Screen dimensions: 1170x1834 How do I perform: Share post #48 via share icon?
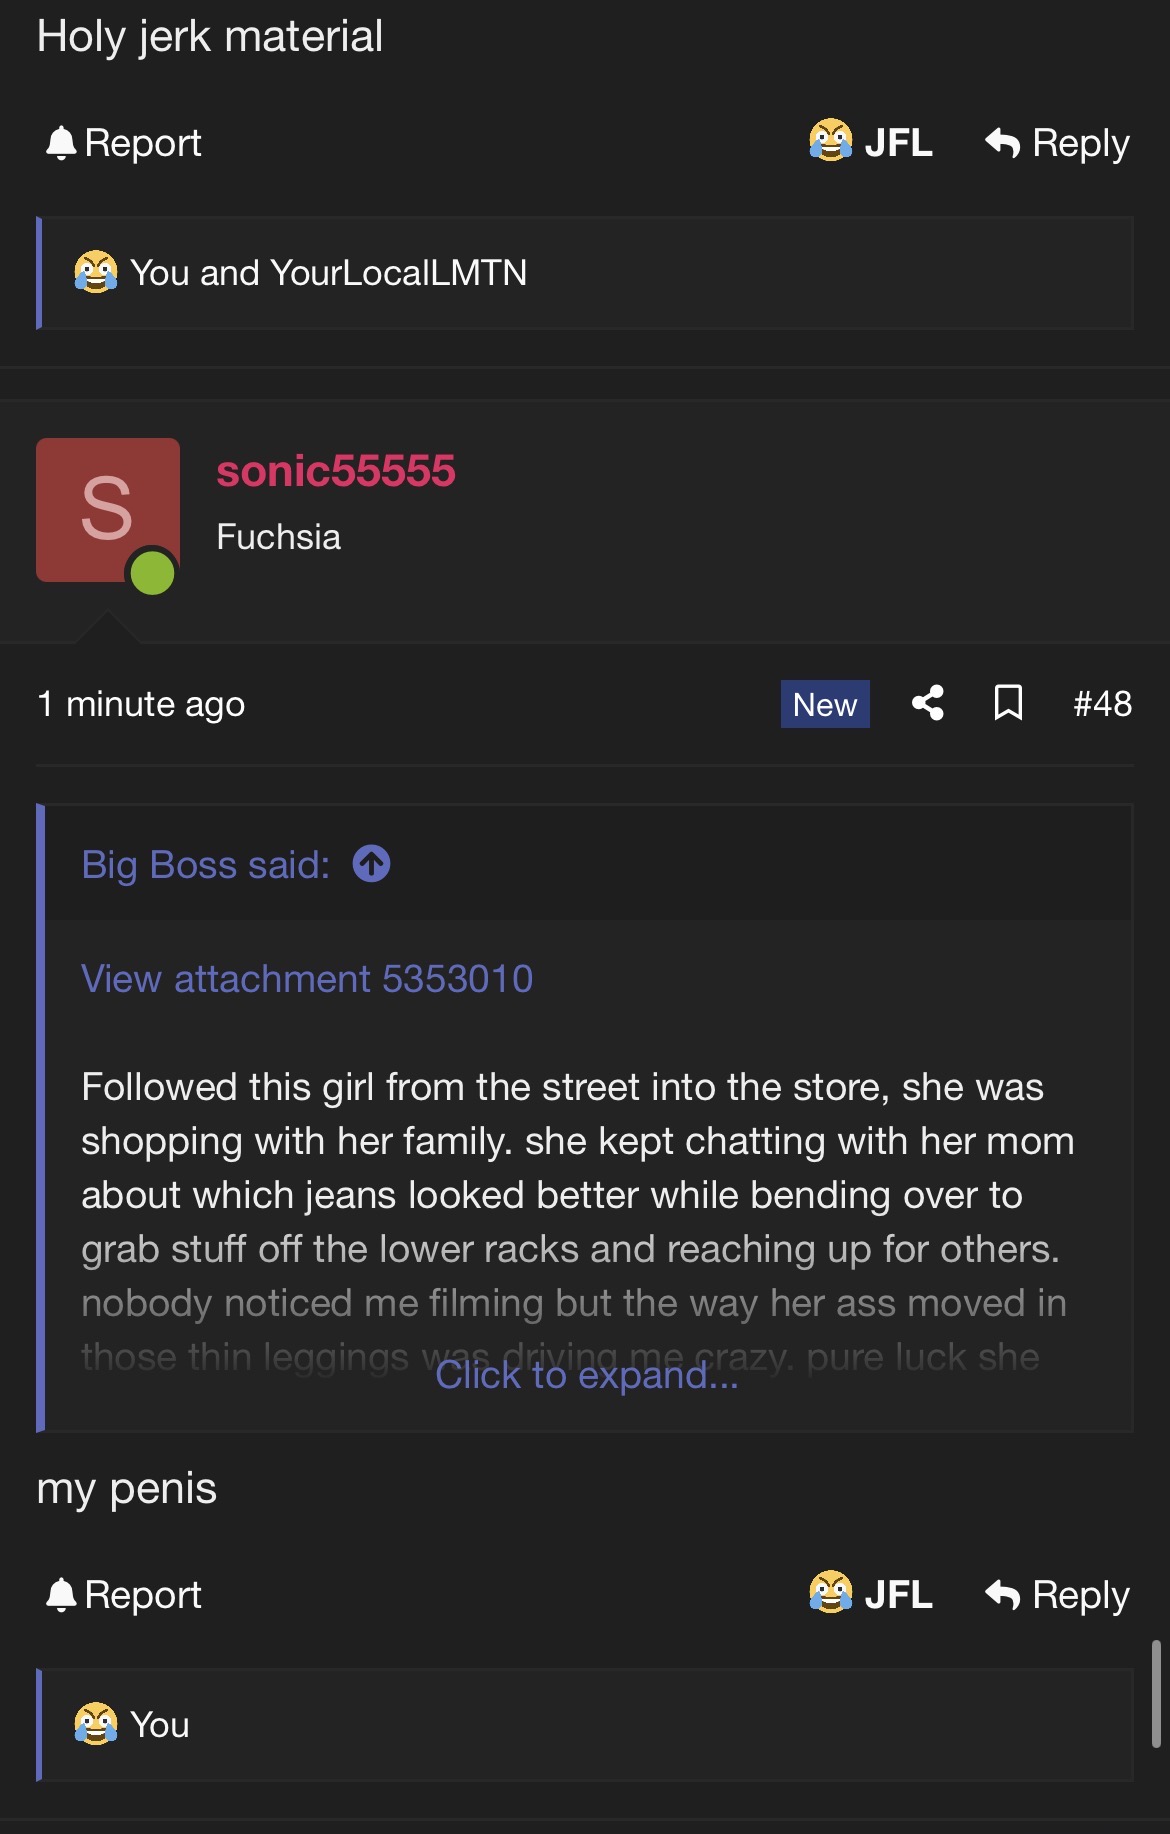click(928, 703)
